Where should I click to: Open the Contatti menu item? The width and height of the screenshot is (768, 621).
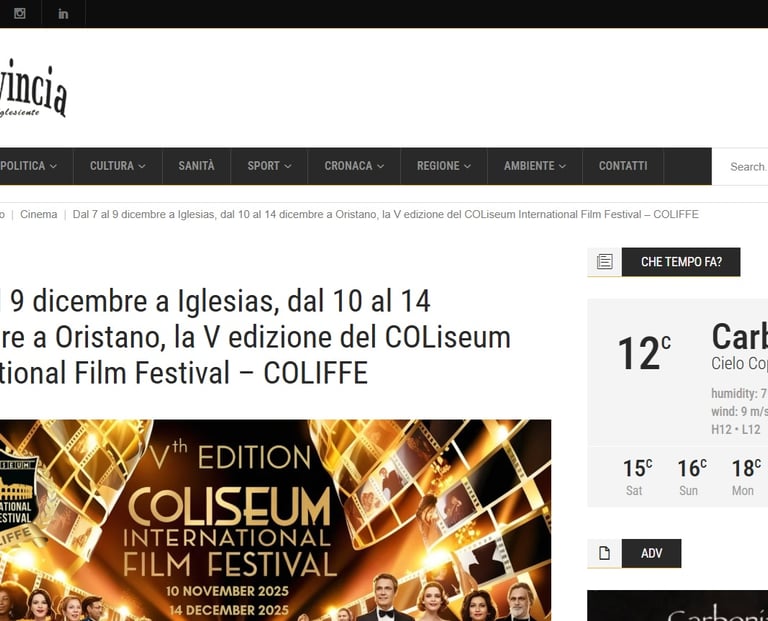point(623,166)
